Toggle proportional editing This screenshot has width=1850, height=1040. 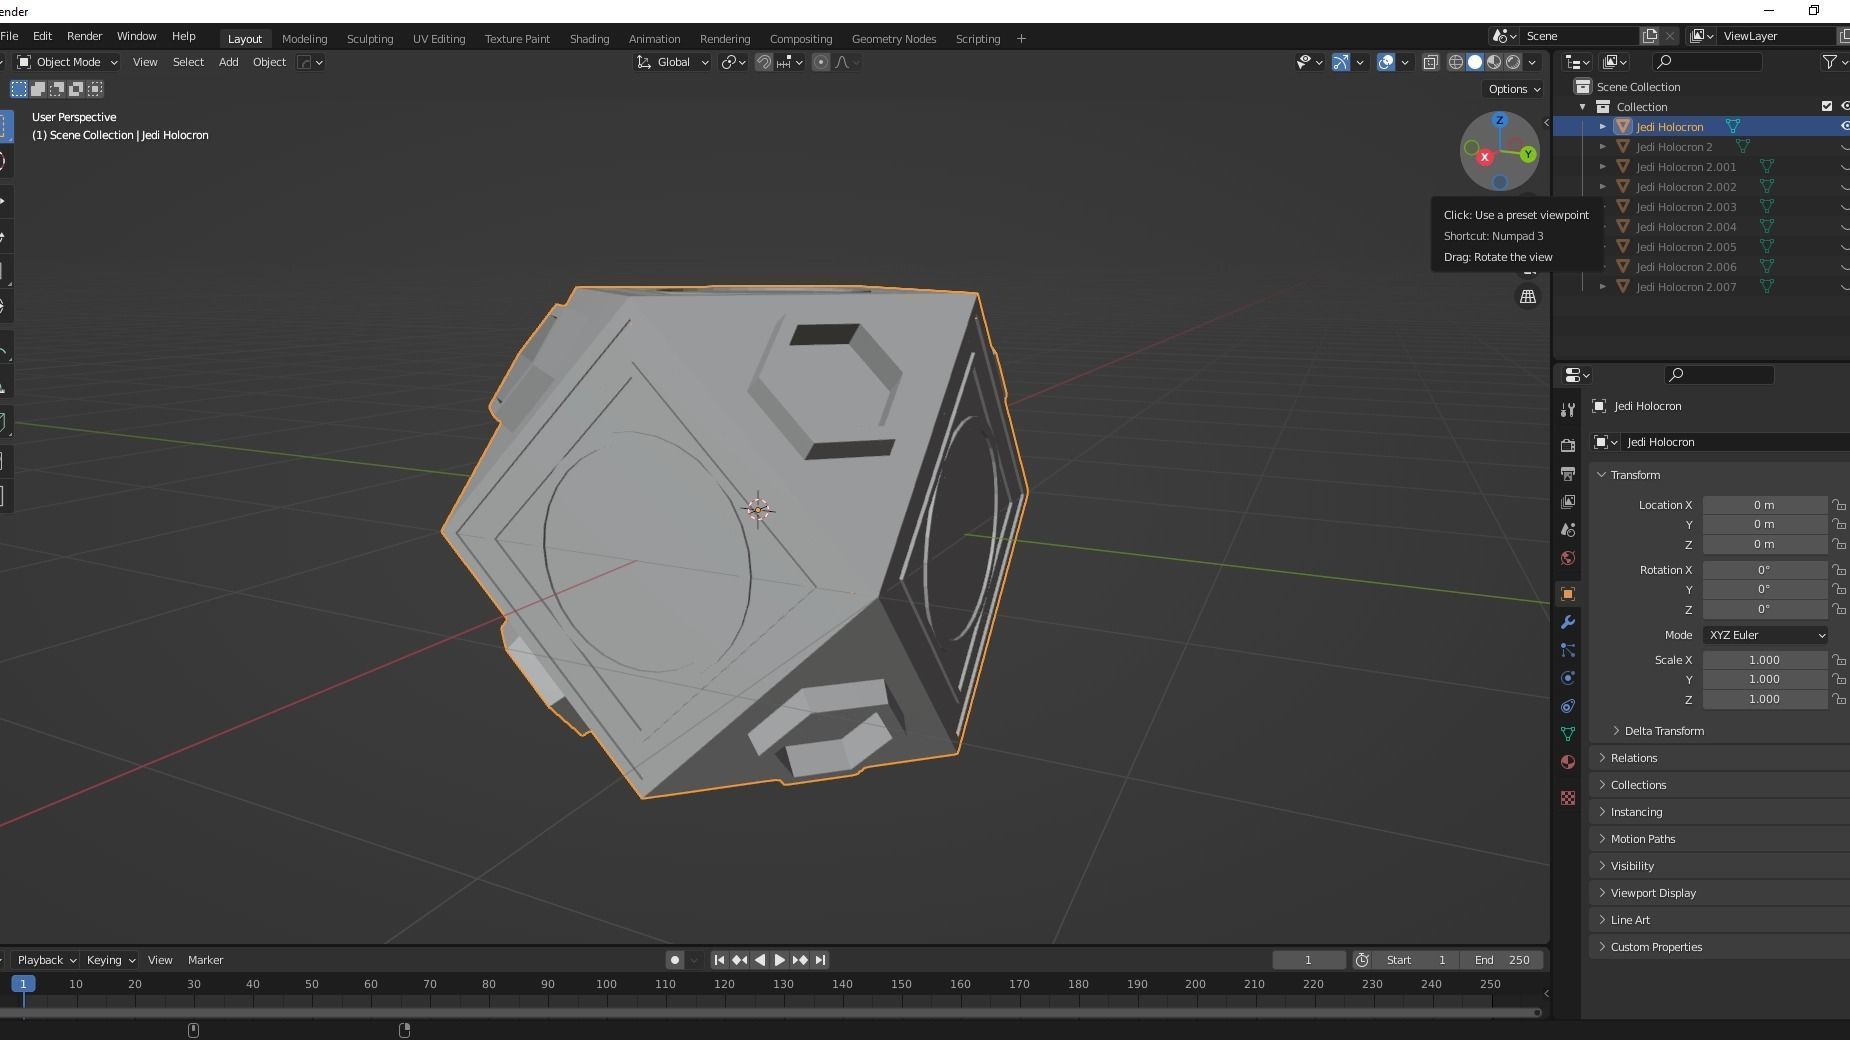point(821,62)
